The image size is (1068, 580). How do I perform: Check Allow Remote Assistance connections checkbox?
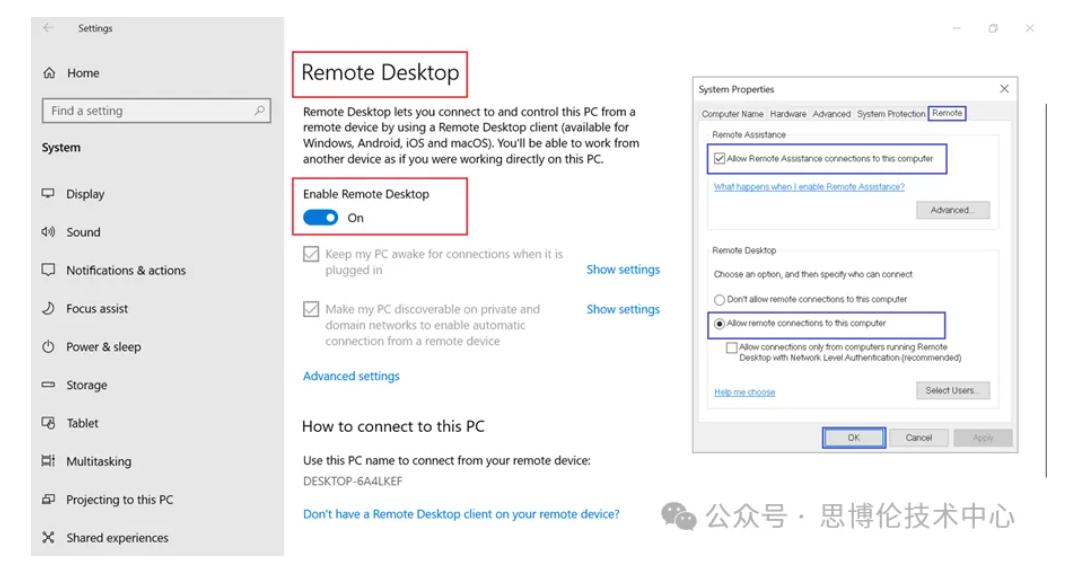click(x=720, y=159)
